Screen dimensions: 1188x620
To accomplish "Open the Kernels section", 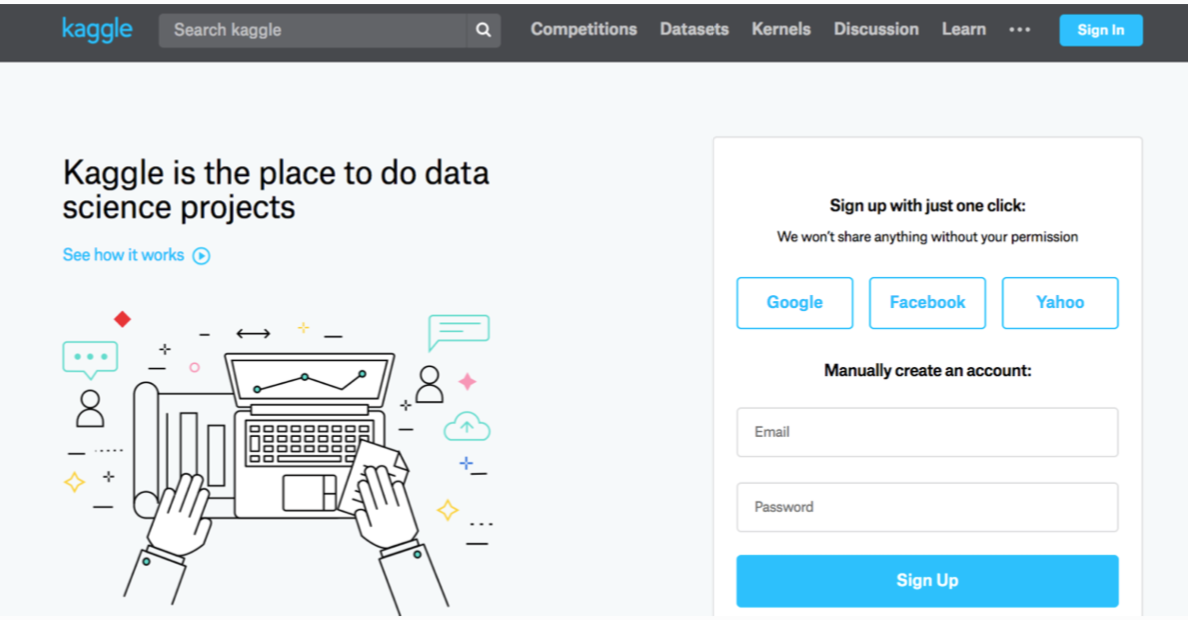I will pyautogui.click(x=781, y=30).
